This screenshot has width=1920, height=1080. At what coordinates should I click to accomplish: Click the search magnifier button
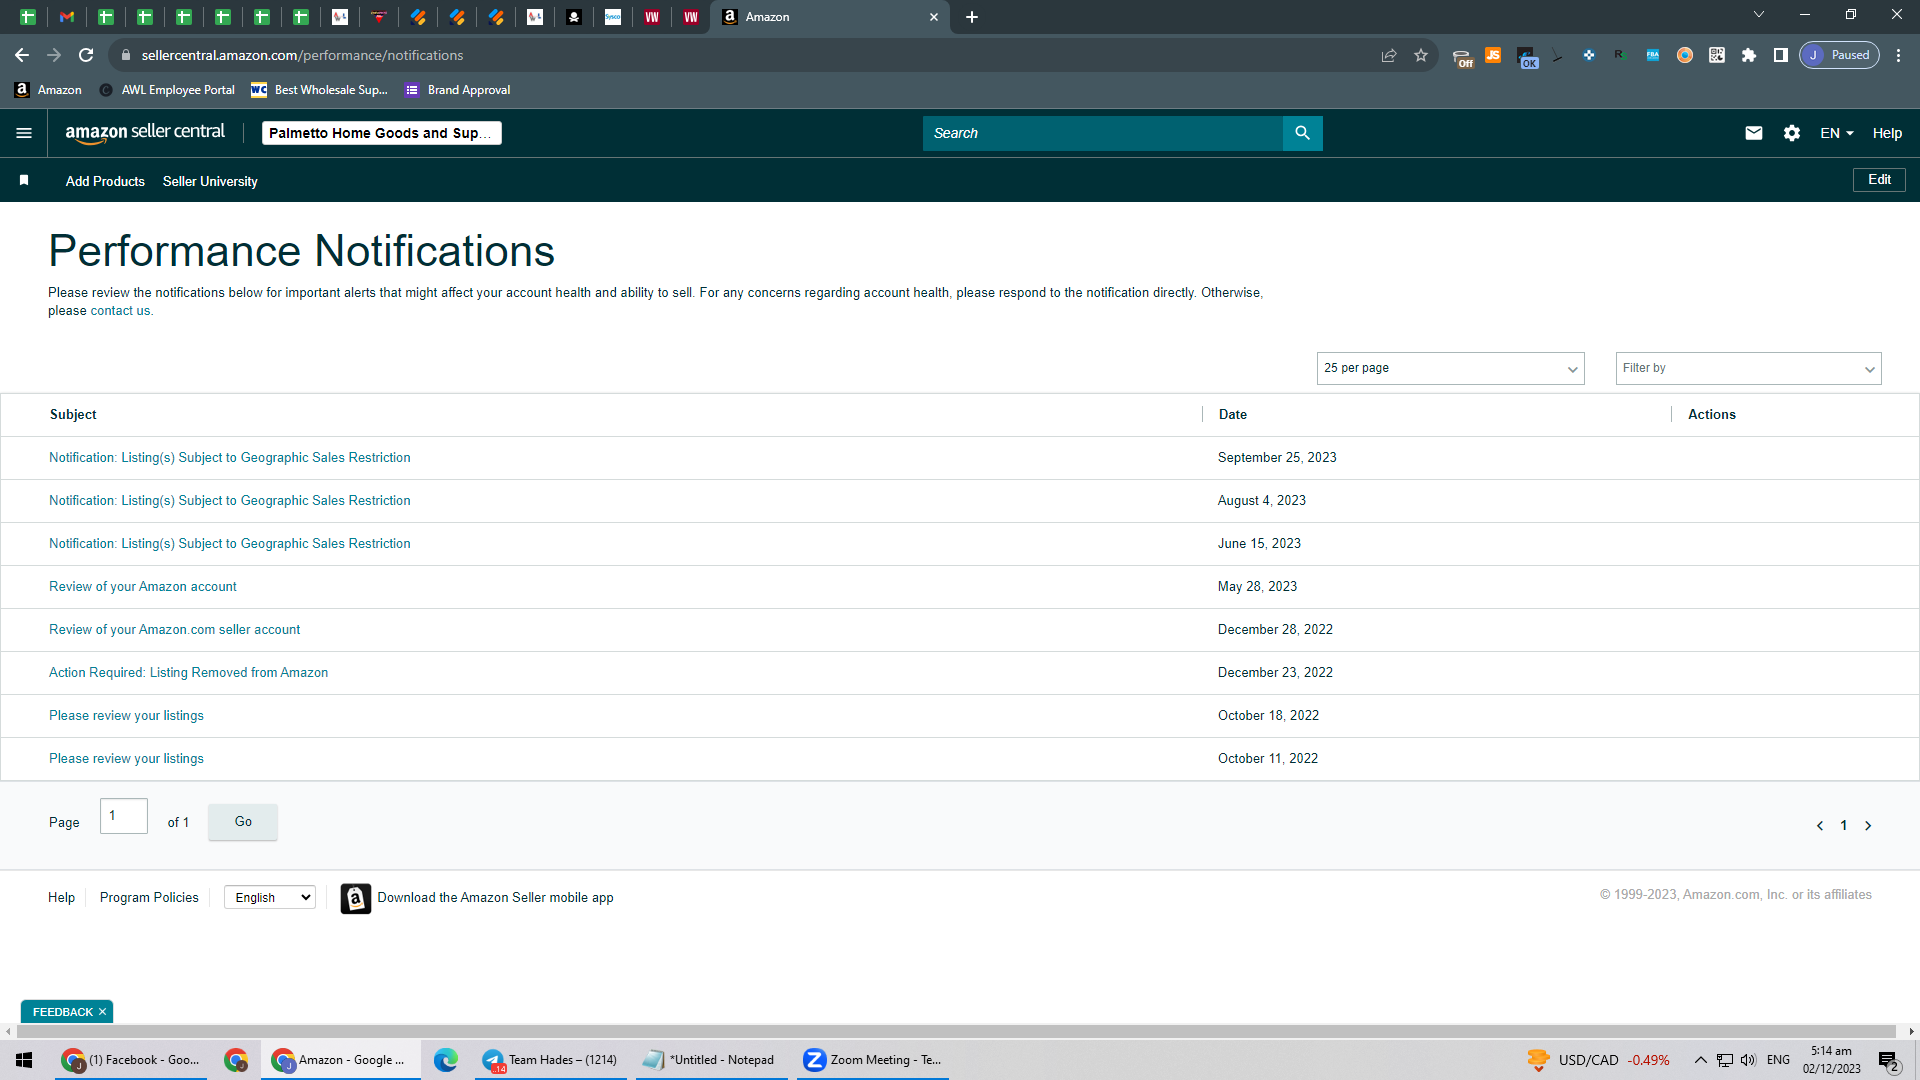coord(1302,133)
